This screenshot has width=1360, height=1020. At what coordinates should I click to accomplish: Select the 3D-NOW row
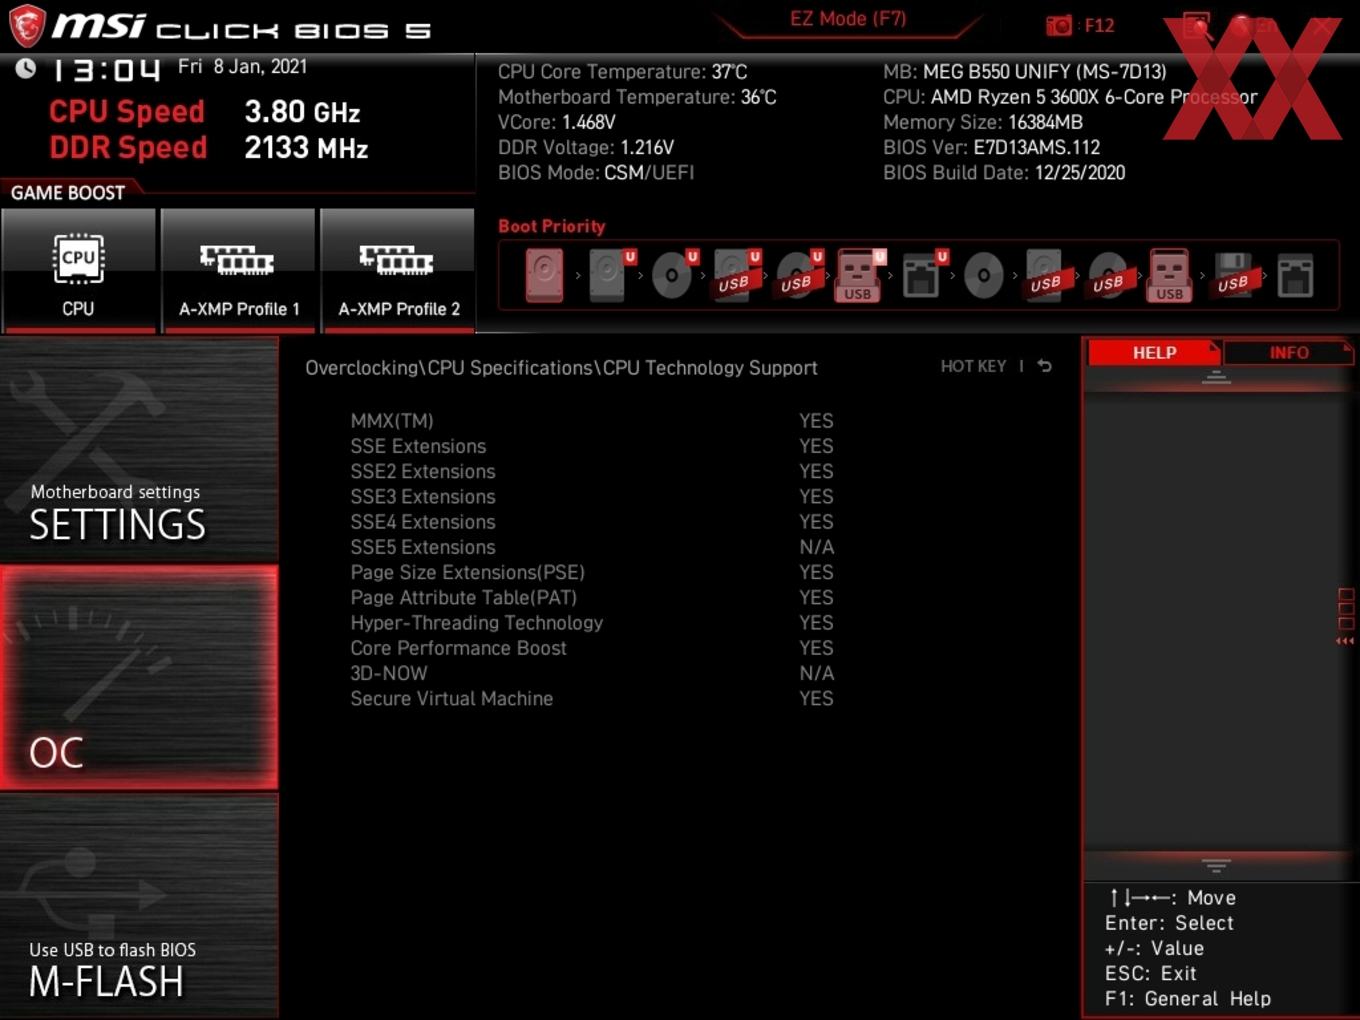tap(592, 673)
